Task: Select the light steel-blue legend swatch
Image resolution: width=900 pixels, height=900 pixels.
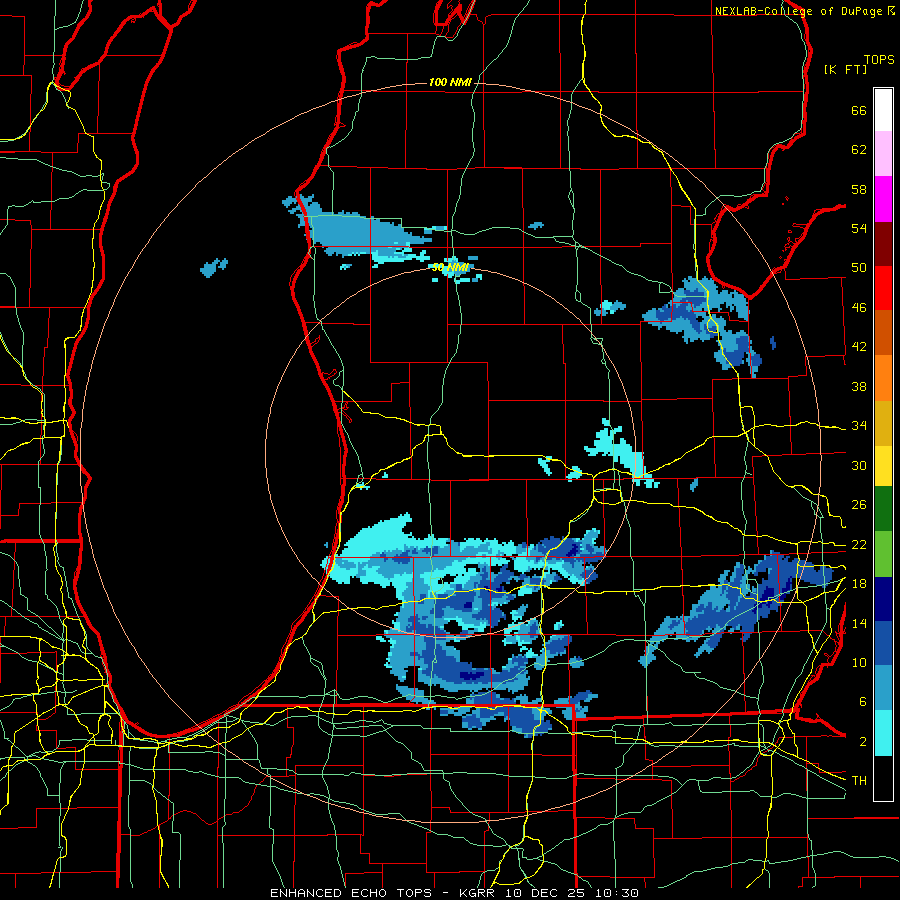Action: tap(883, 688)
